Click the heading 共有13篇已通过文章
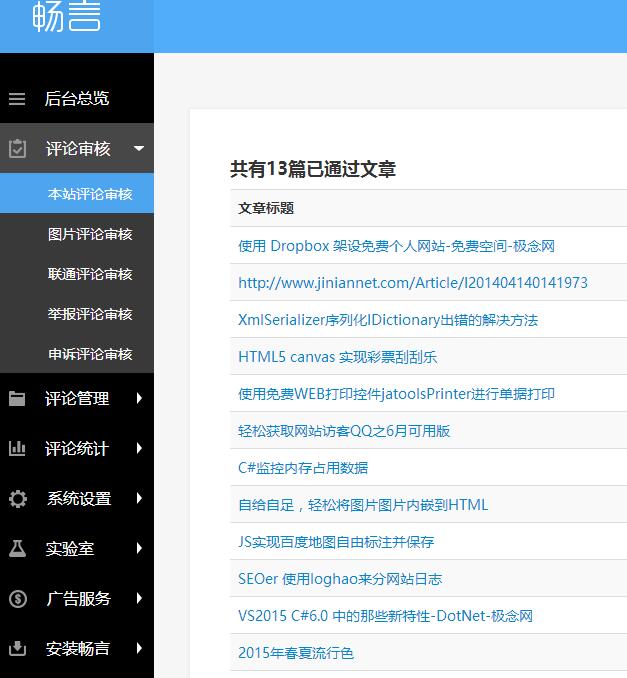627x678 pixels. coord(313,169)
